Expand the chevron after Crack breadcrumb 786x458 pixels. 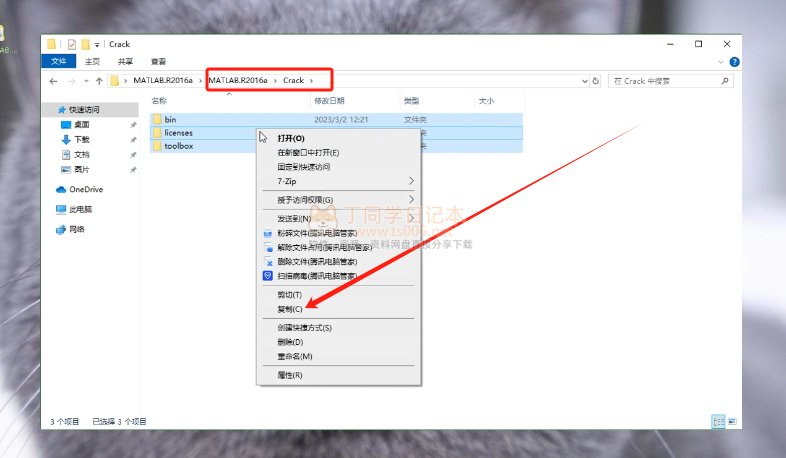pos(311,81)
